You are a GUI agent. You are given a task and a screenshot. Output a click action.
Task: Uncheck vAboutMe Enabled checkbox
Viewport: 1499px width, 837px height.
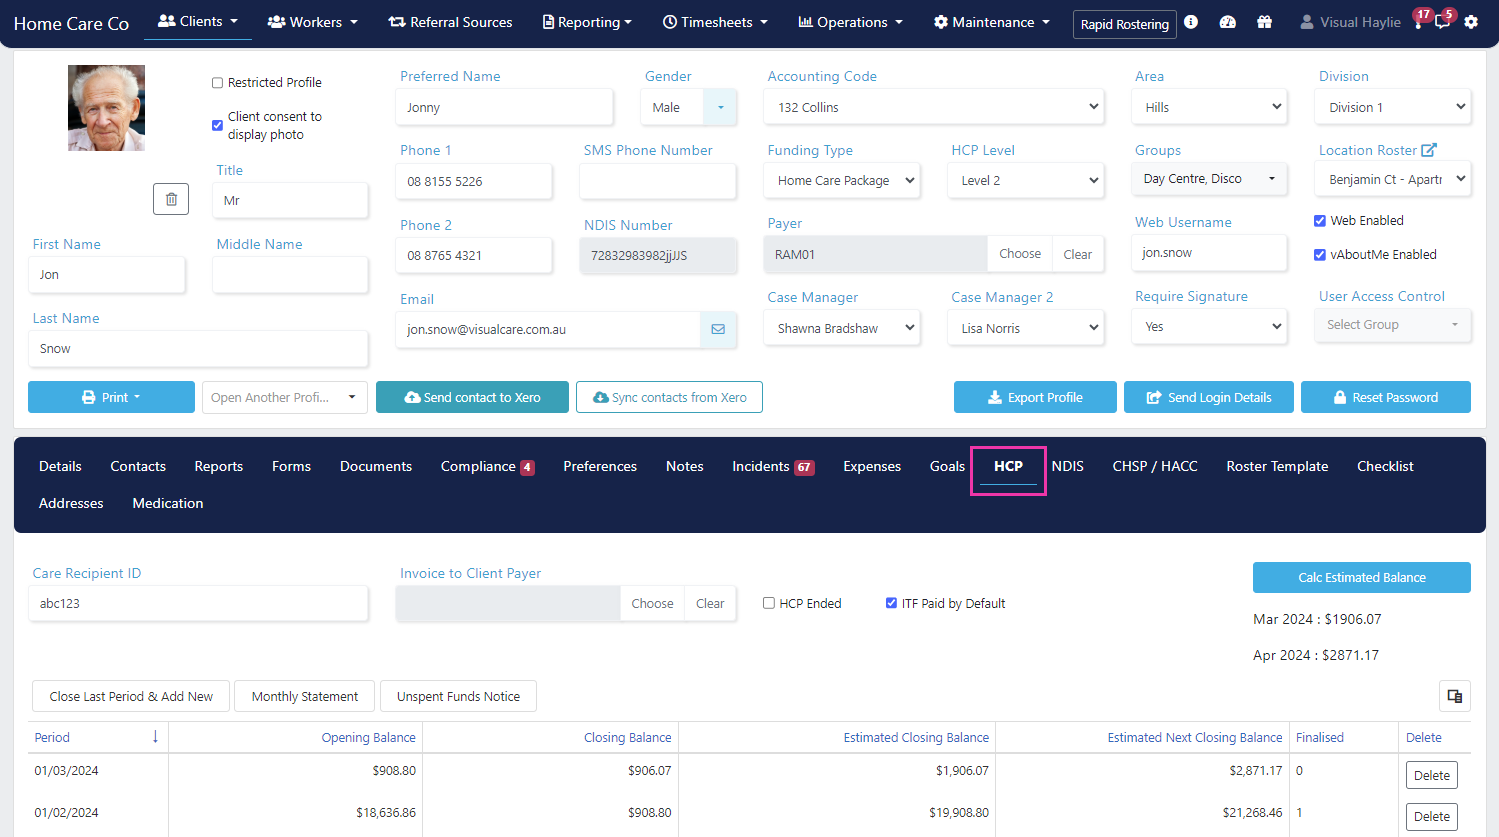coord(1320,255)
